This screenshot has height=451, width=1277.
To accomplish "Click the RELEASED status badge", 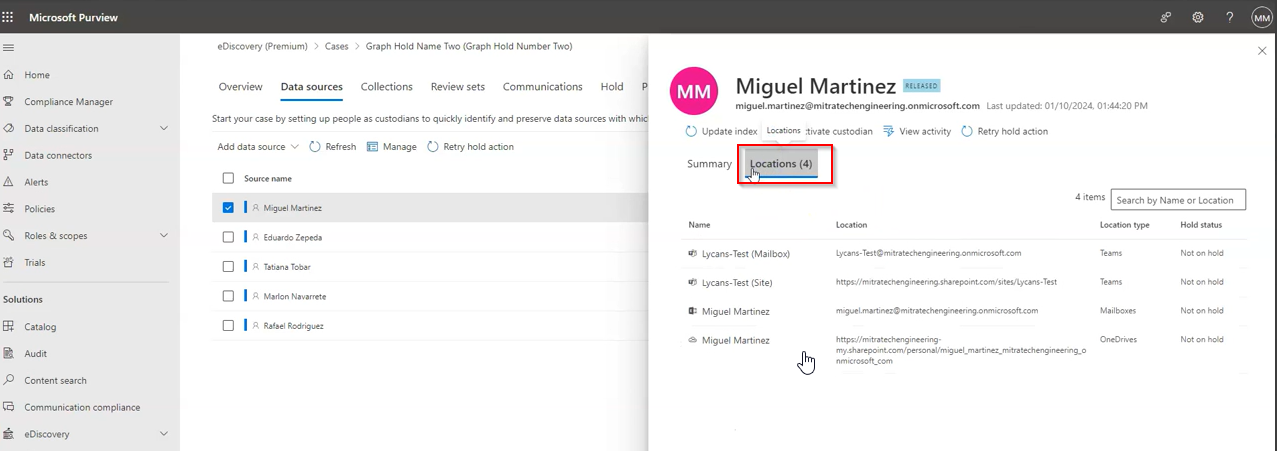I will 921,86.
